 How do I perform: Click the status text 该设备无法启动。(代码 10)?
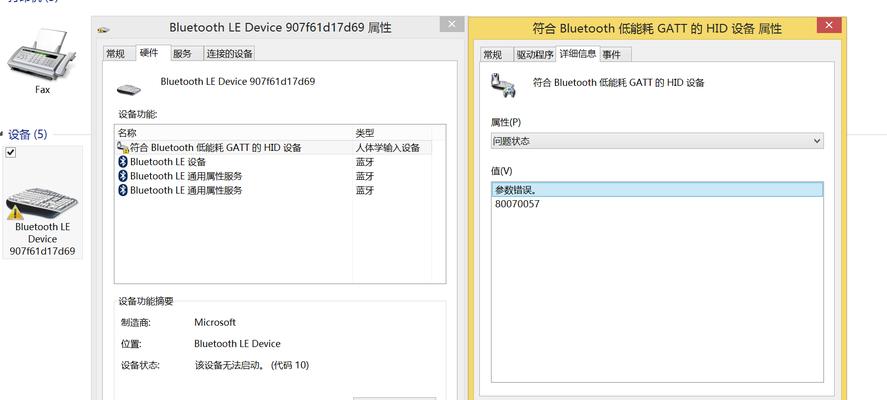pos(252,365)
